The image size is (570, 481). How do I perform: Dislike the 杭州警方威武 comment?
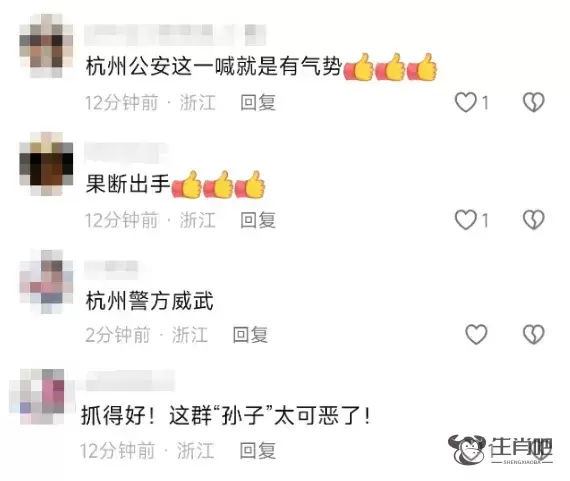coord(534,334)
